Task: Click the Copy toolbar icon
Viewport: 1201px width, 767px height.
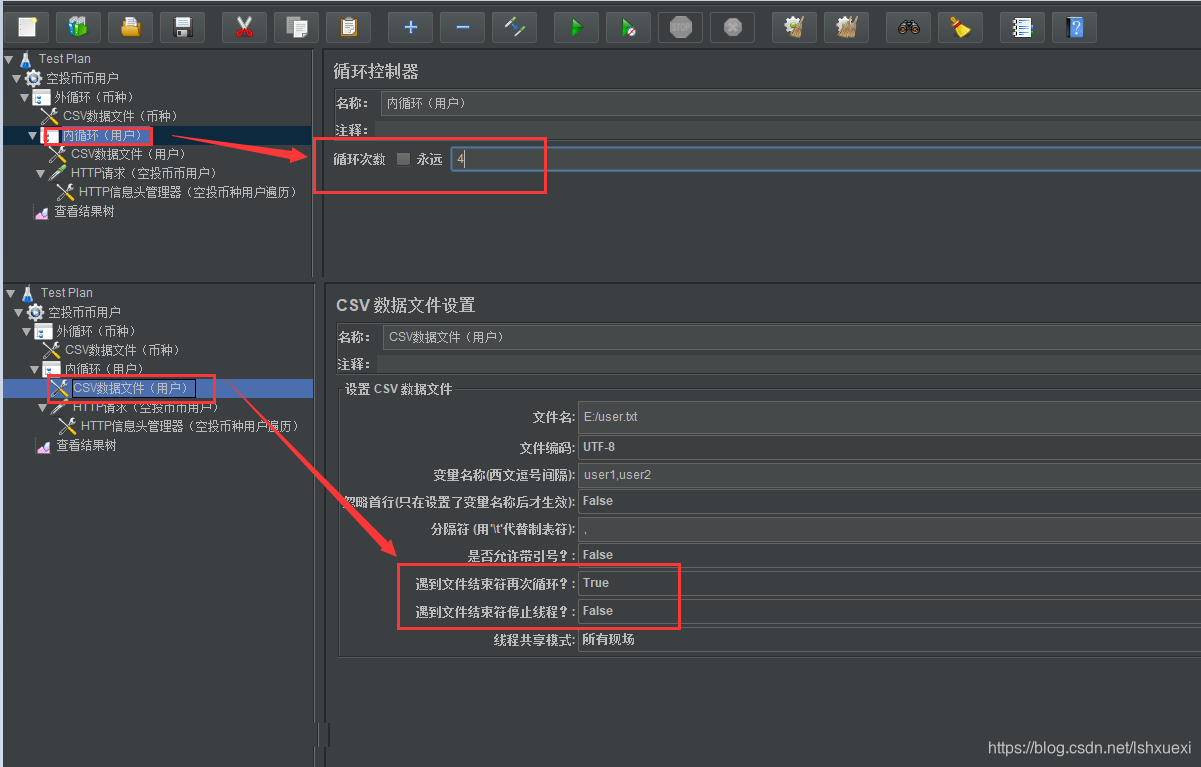Action: (296, 27)
